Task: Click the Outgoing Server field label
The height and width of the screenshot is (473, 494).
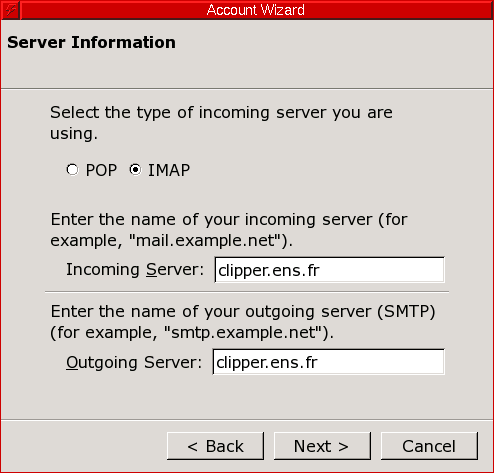Action: [x=134, y=362]
